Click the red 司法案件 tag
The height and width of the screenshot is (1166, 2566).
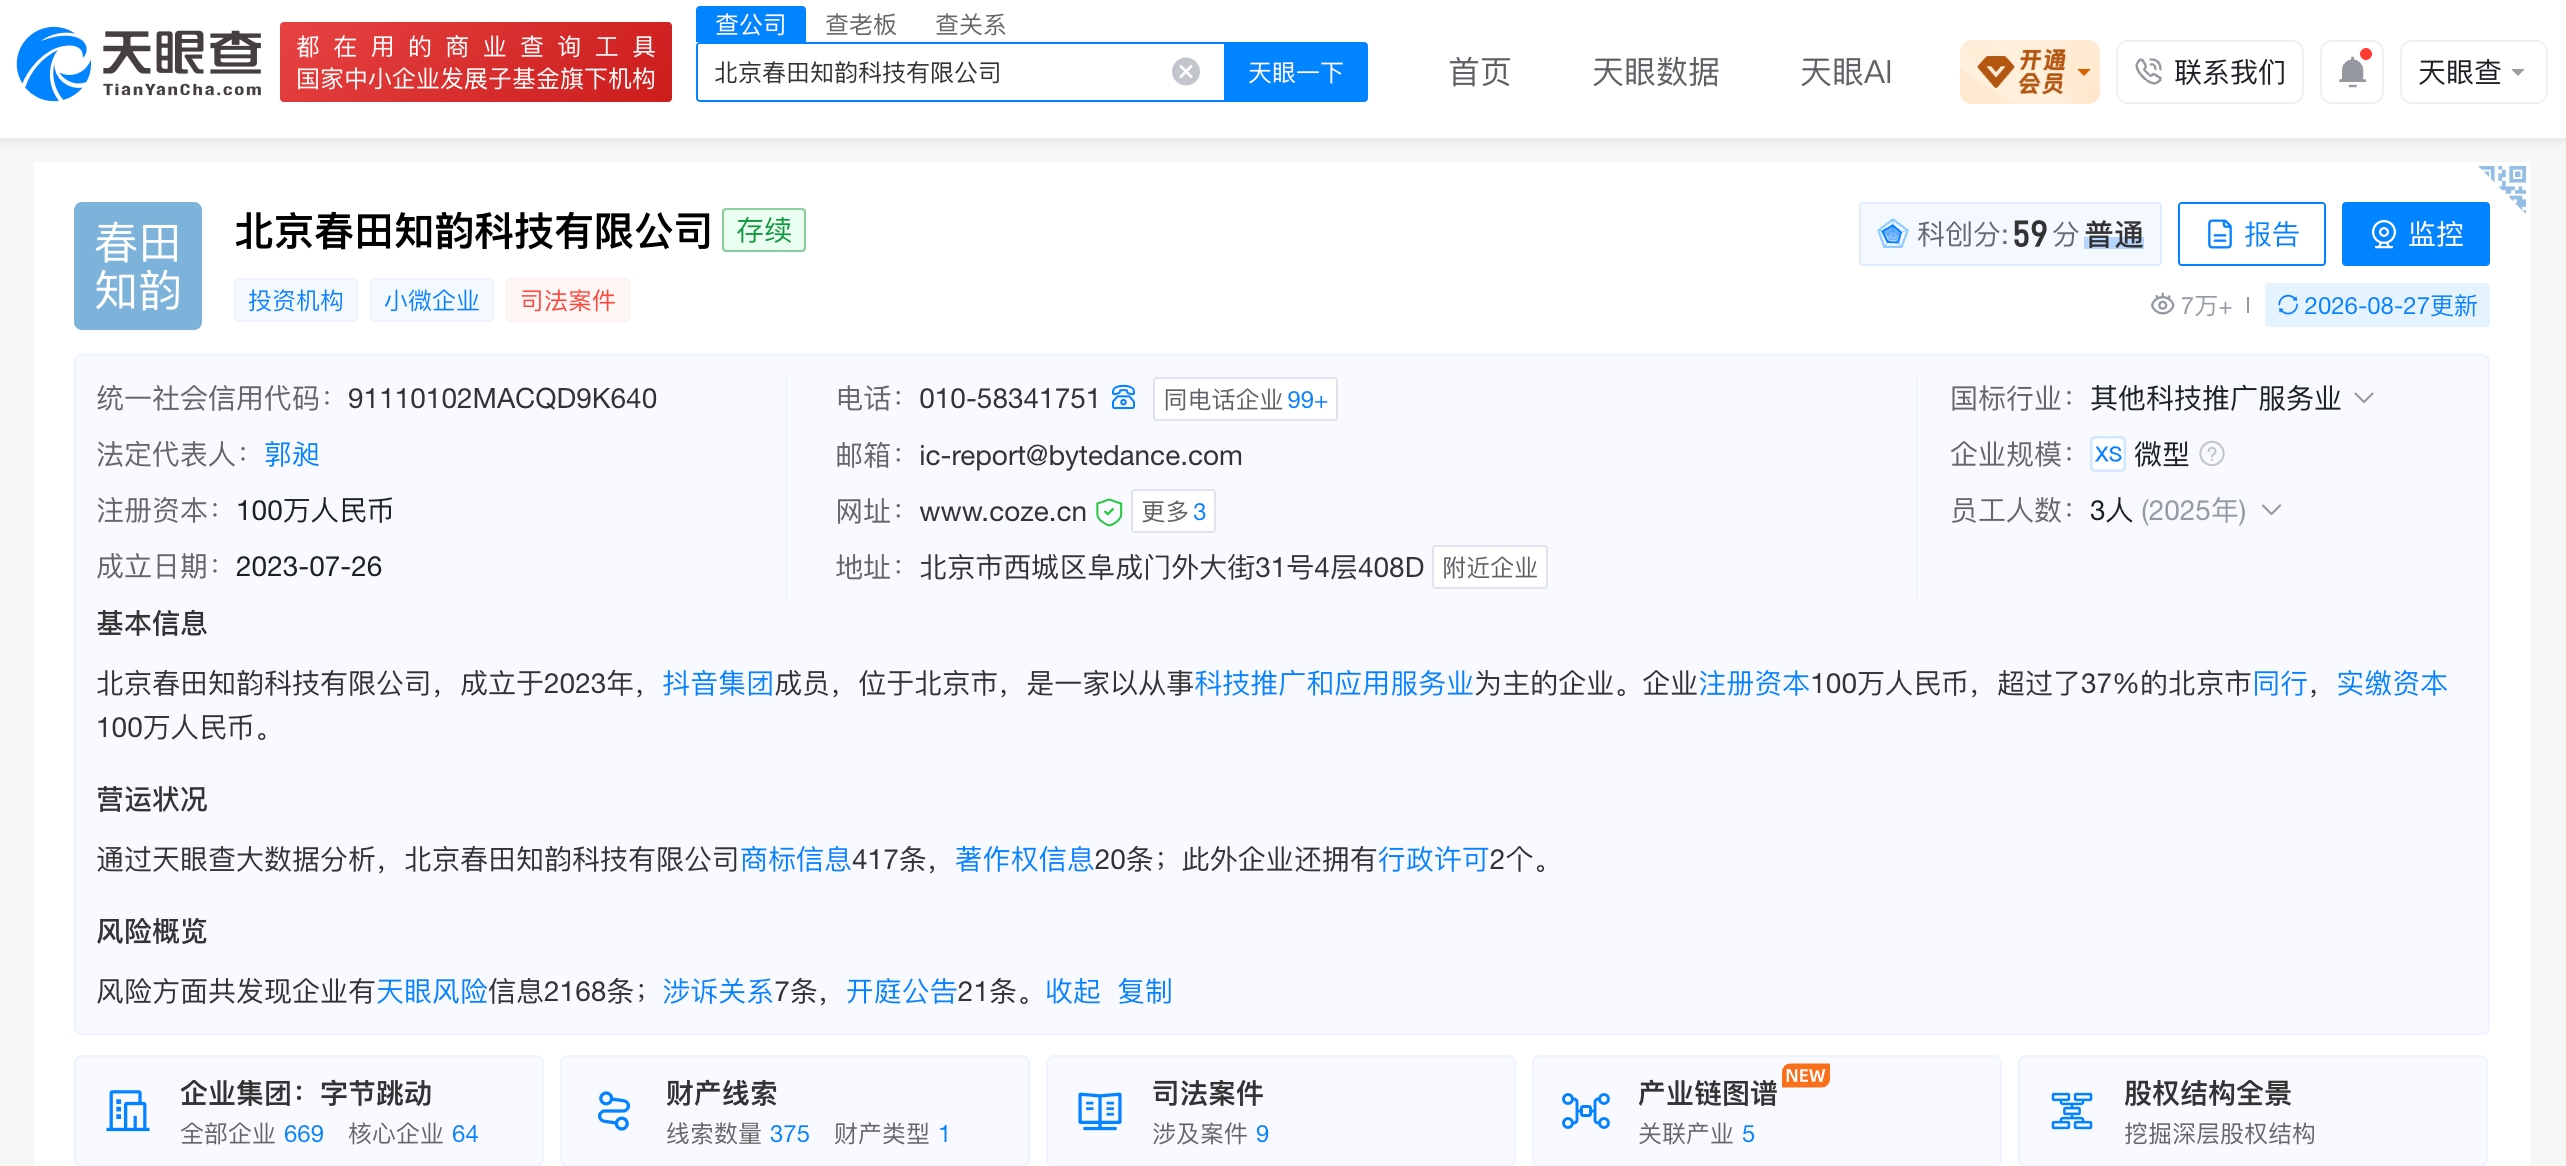coord(568,300)
